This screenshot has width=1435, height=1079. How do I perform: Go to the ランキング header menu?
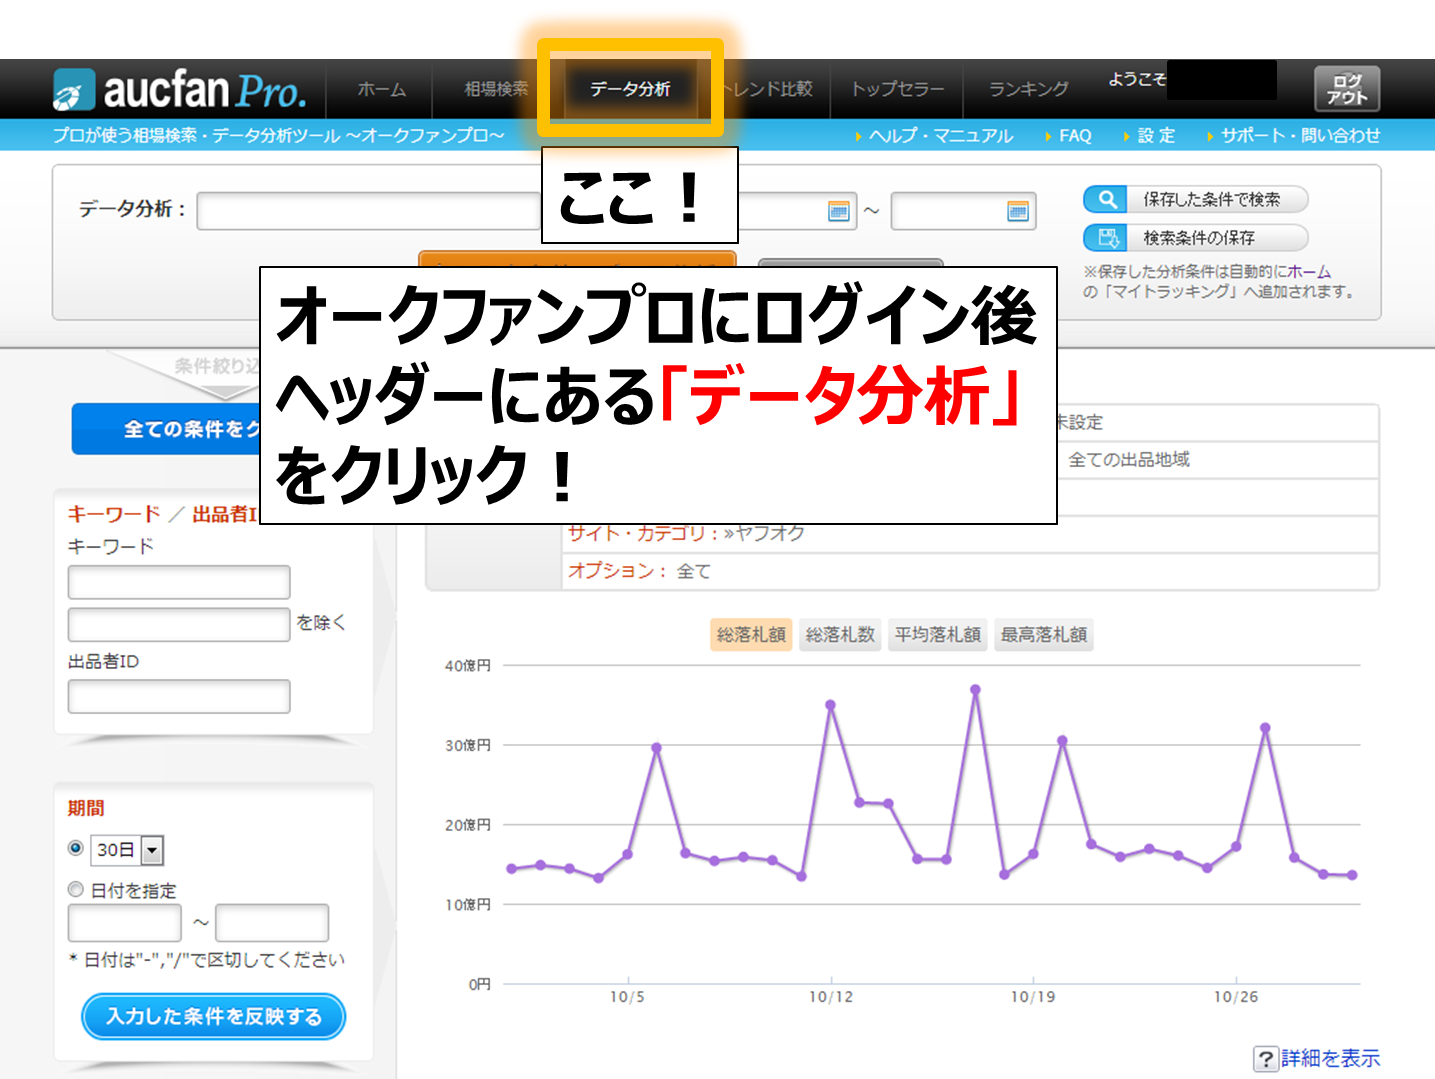pyautogui.click(x=1028, y=89)
